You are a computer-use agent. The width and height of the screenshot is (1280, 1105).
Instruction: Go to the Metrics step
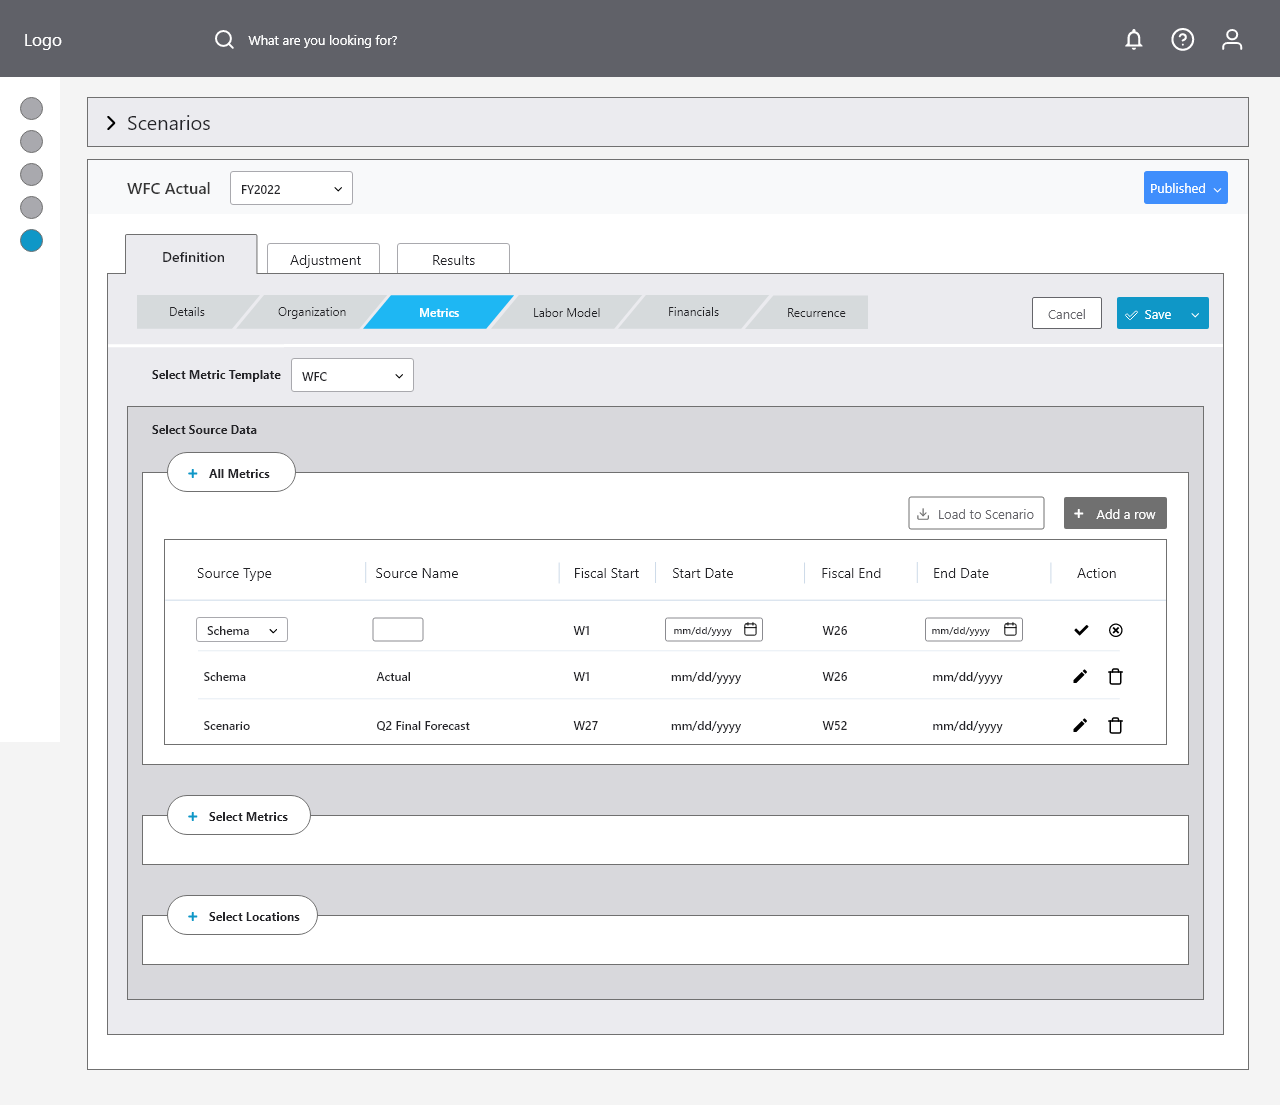pos(439,312)
